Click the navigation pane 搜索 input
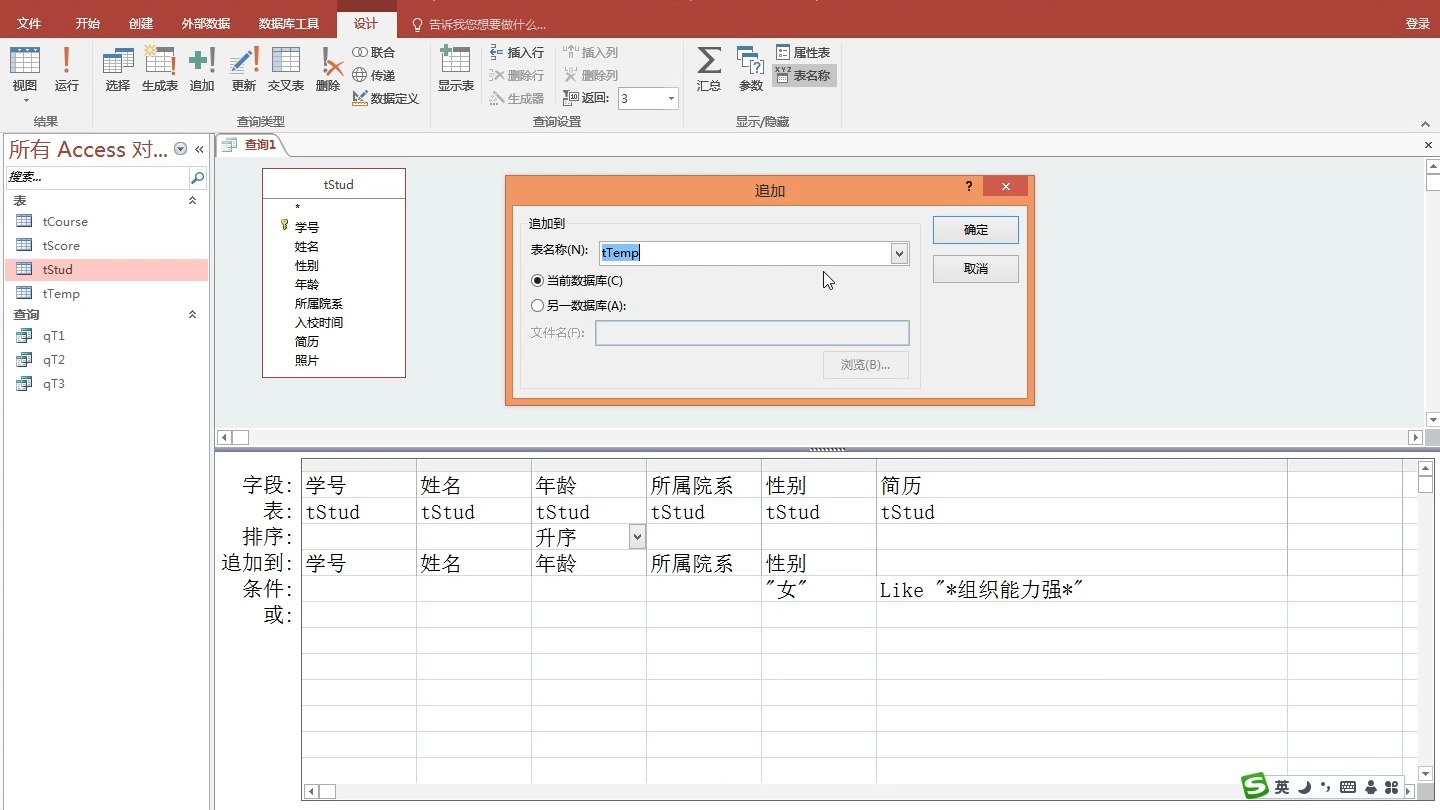 pyautogui.click(x=97, y=178)
